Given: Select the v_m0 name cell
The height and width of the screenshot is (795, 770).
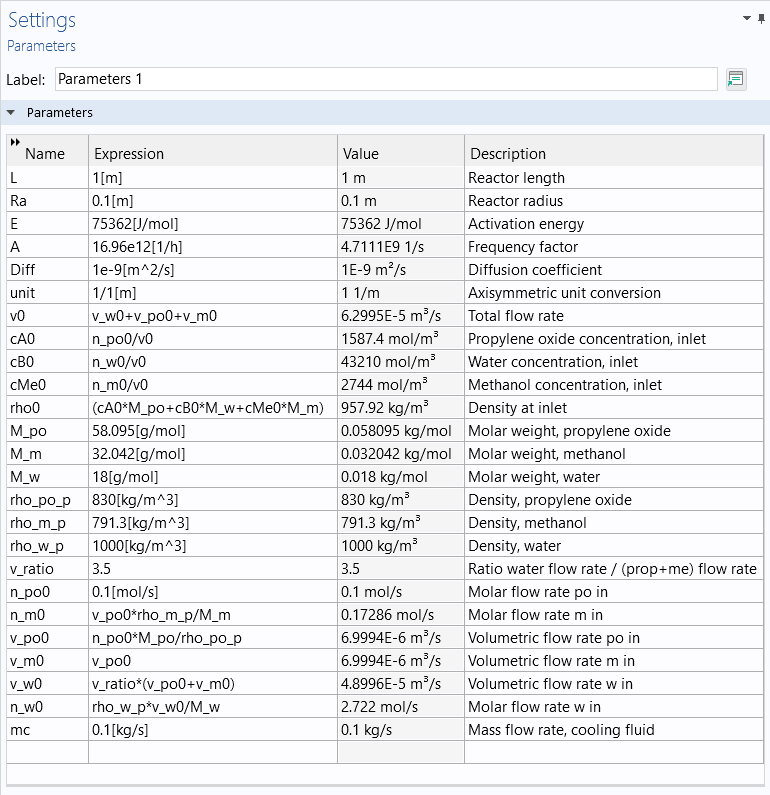Looking at the screenshot, I should (48, 661).
